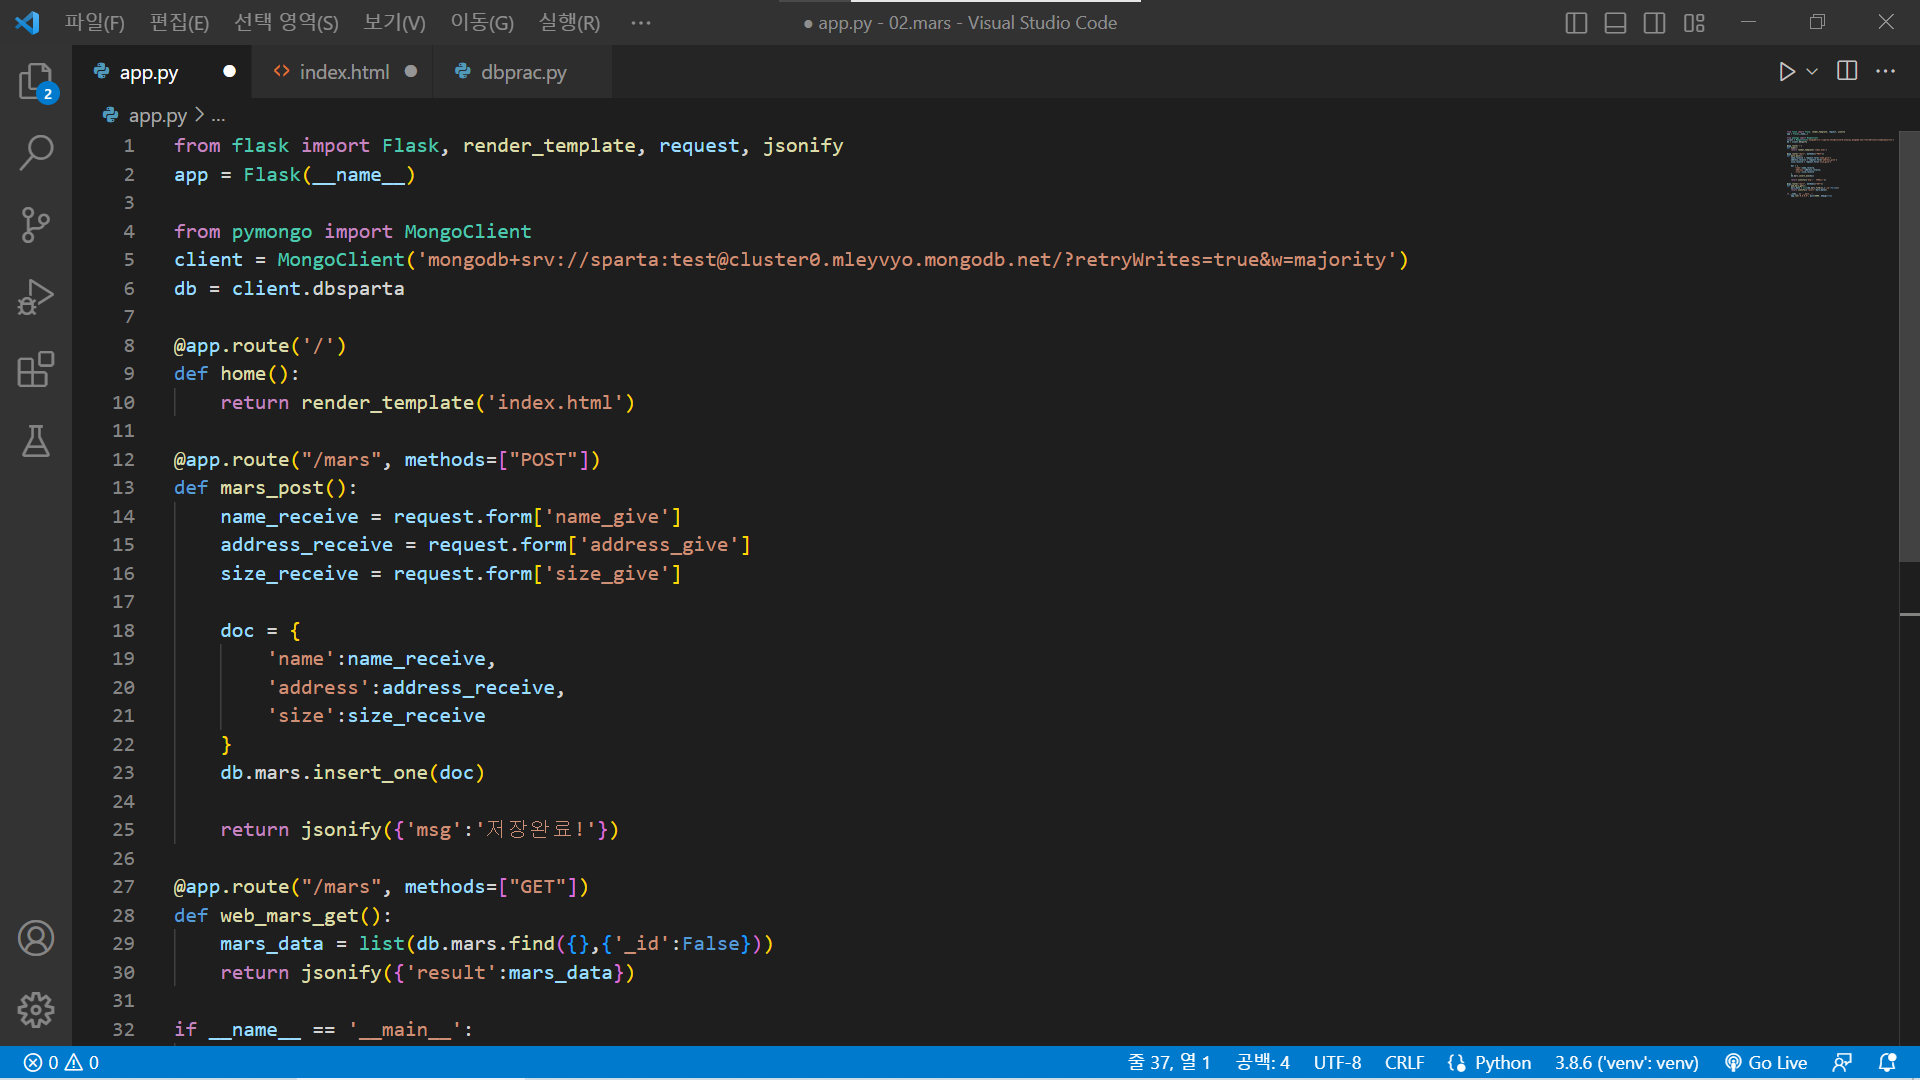Screen dimensions: 1920x1080
Task: Open notifications bell in status bar
Action: [1887, 1062]
